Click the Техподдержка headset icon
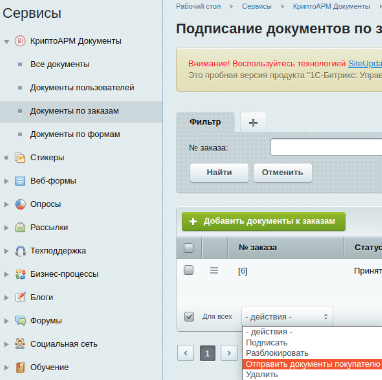Image resolution: width=382 pixels, height=380 pixels. [20, 251]
